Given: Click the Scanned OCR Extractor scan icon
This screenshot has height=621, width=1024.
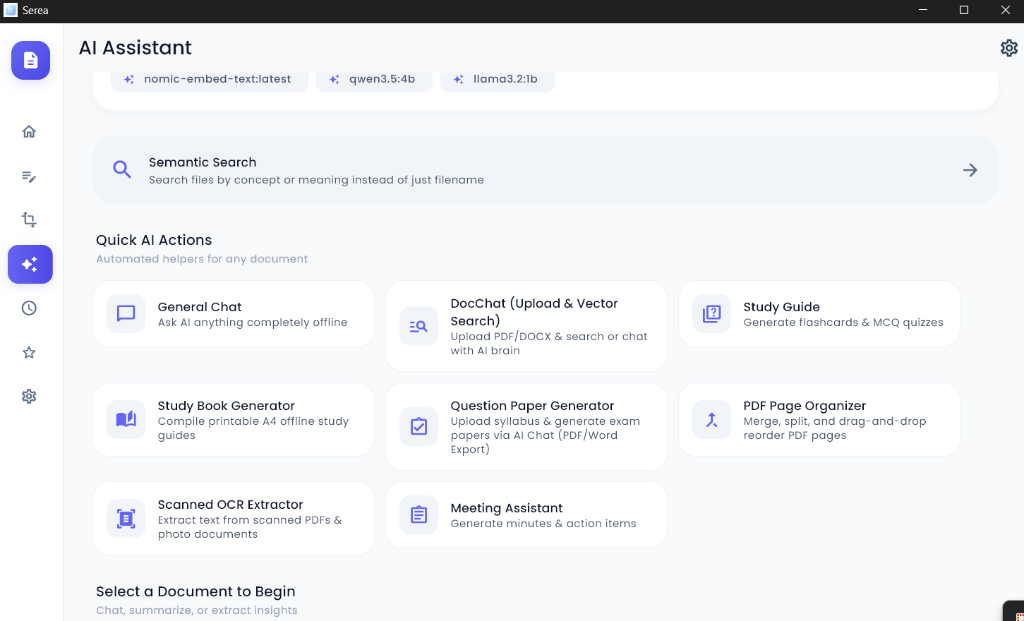Looking at the screenshot, I should 125,518.
